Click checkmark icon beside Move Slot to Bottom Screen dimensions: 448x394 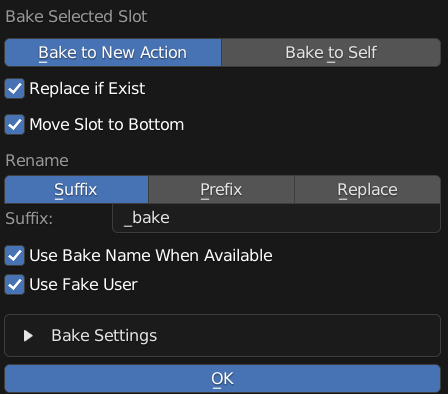(15, 125)
